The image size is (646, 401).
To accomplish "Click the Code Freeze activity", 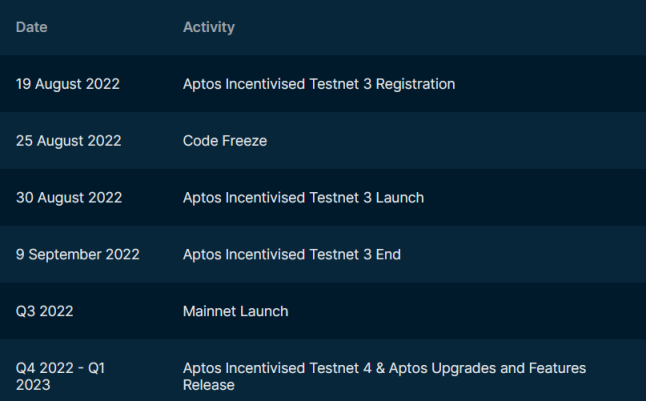I will click(x=224, y=141).
